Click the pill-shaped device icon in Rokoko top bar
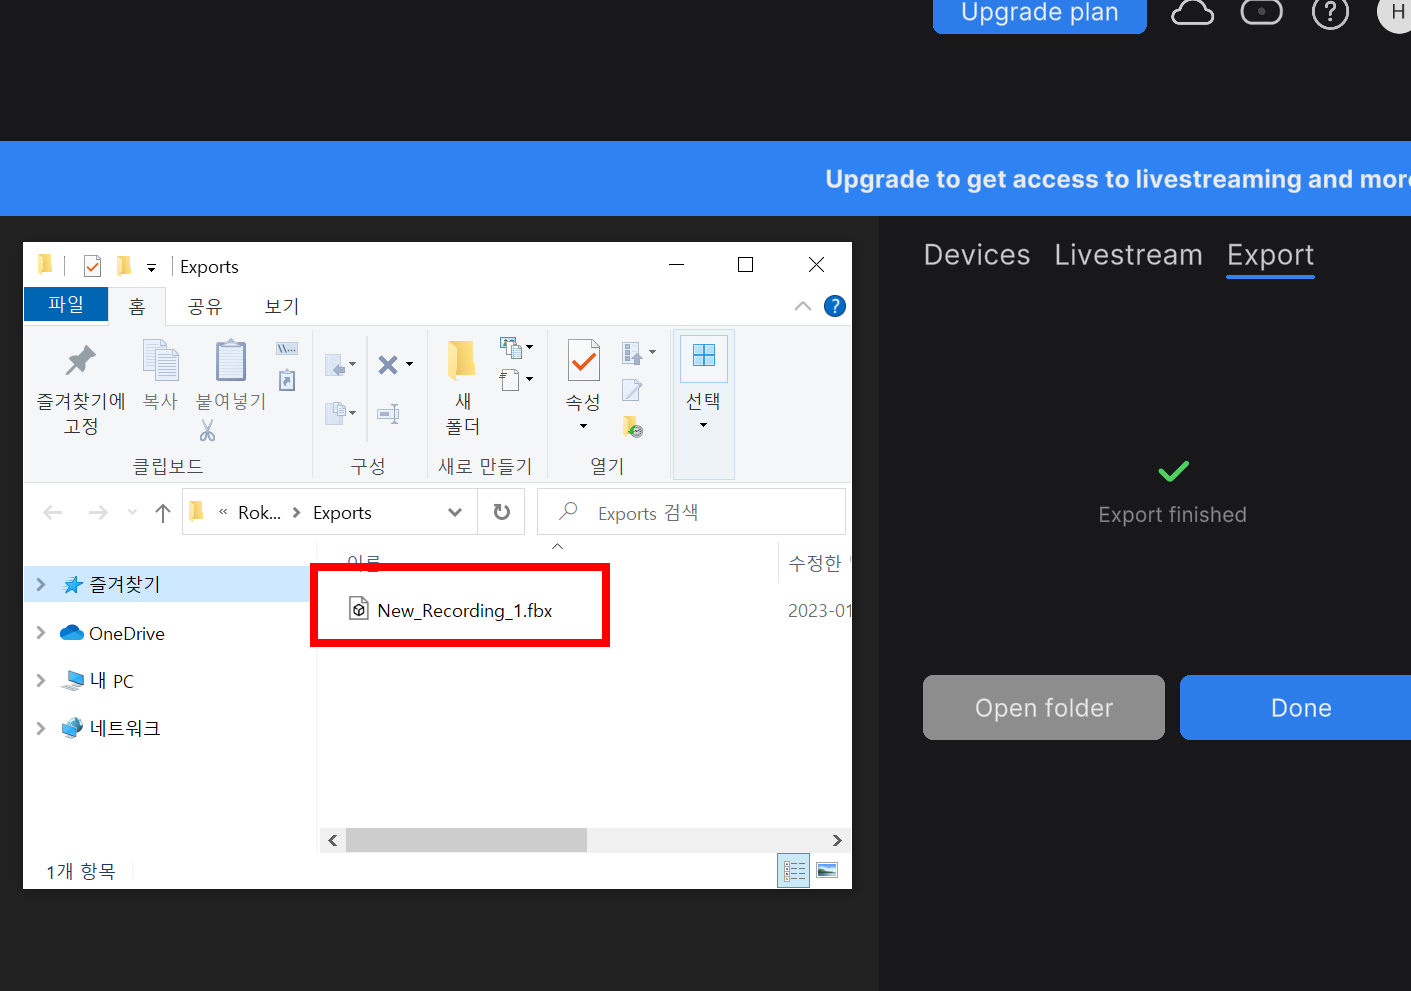1411x991 pixels. [1262, 12]
